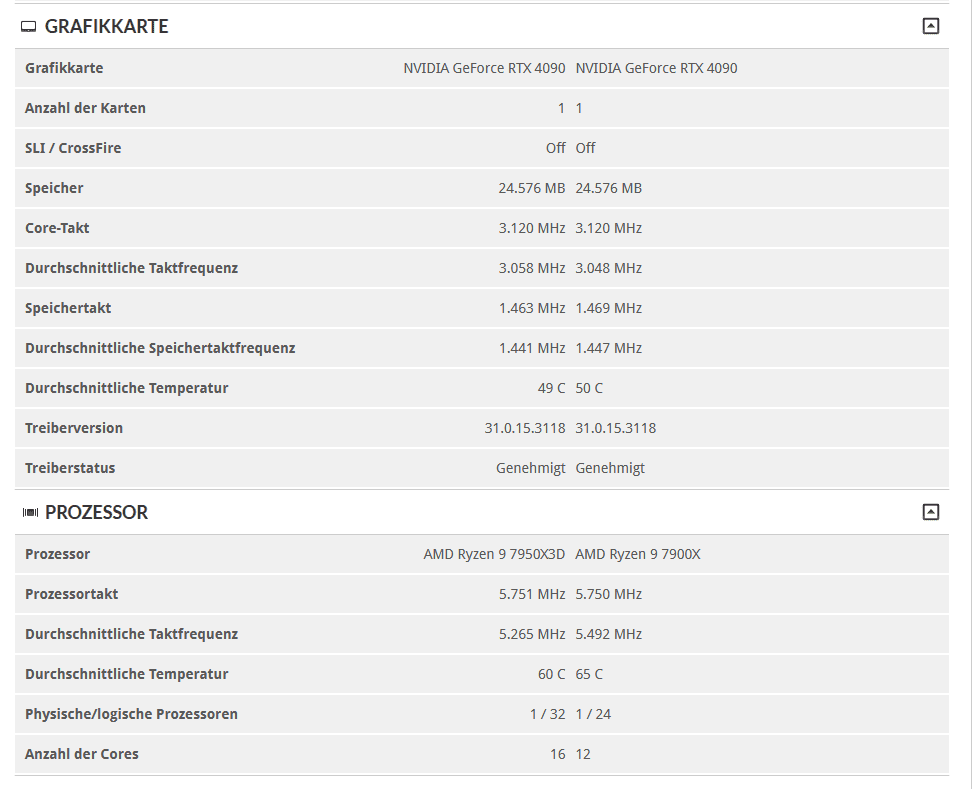
Task: Click the first 3.120 MHz Core-Takt value
Action: [x=532, y=228]
